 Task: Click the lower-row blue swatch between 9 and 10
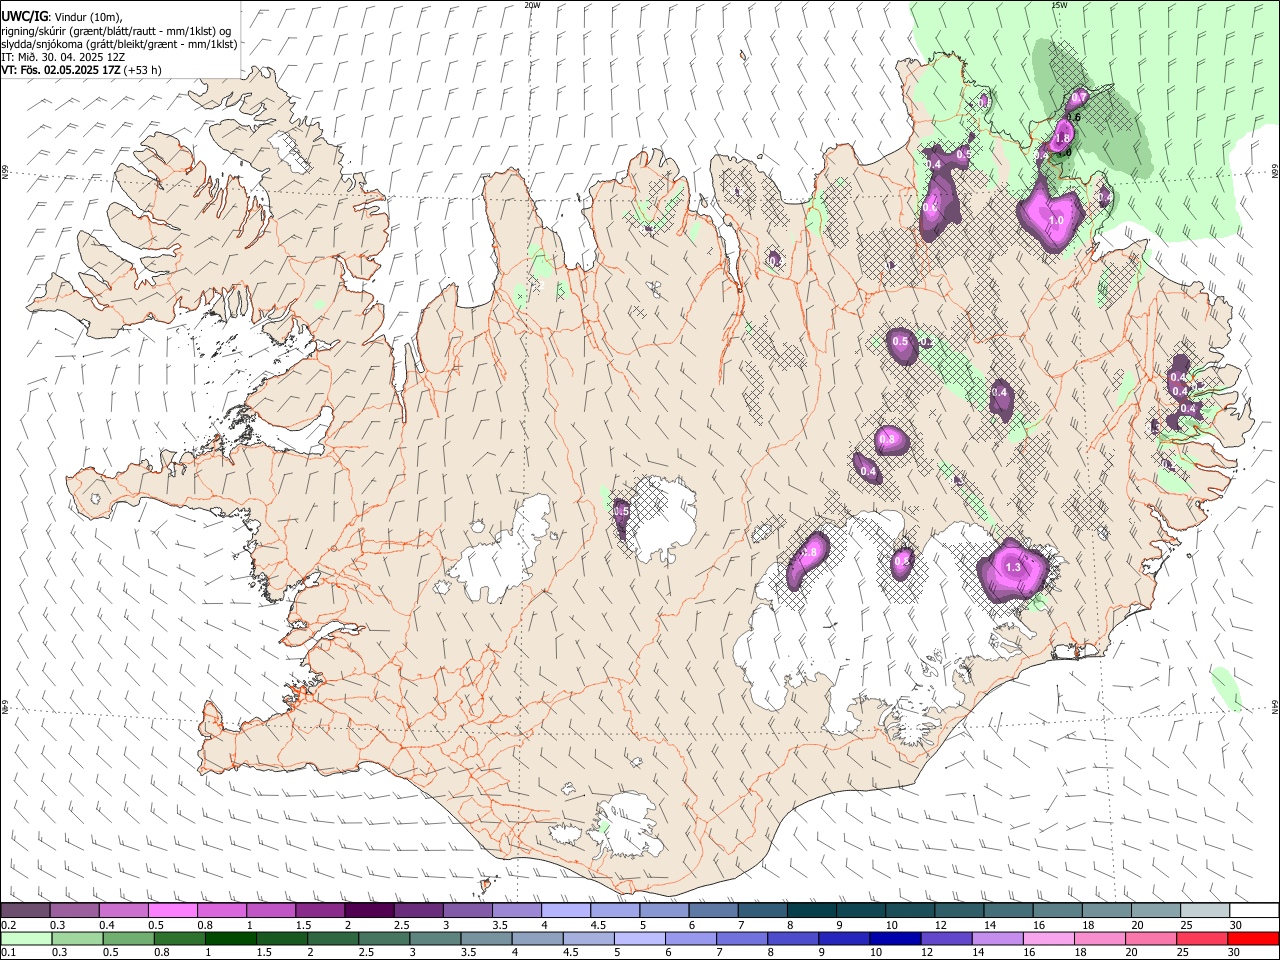(845, 938)
